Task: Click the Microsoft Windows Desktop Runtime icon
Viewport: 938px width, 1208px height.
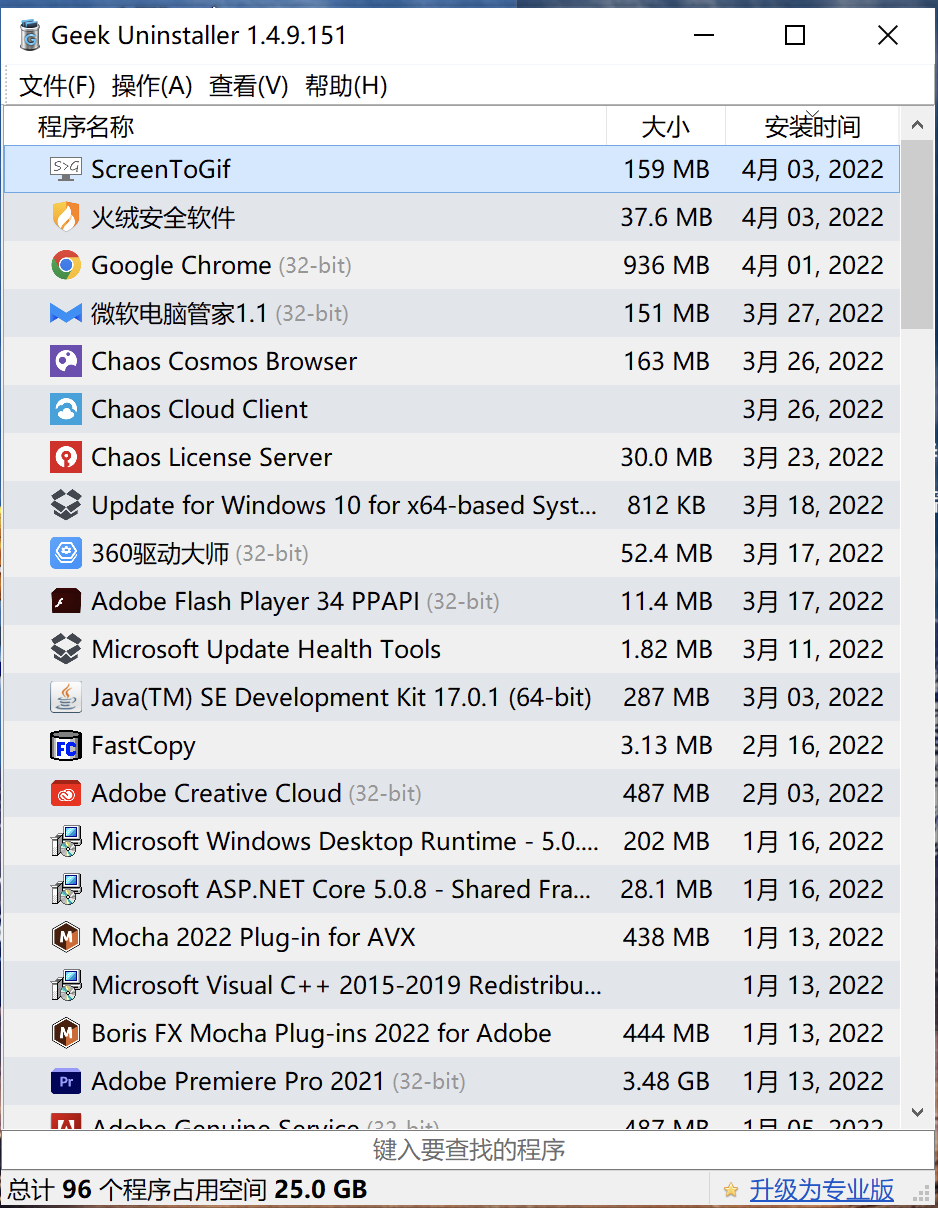Action: coord(66,841)
